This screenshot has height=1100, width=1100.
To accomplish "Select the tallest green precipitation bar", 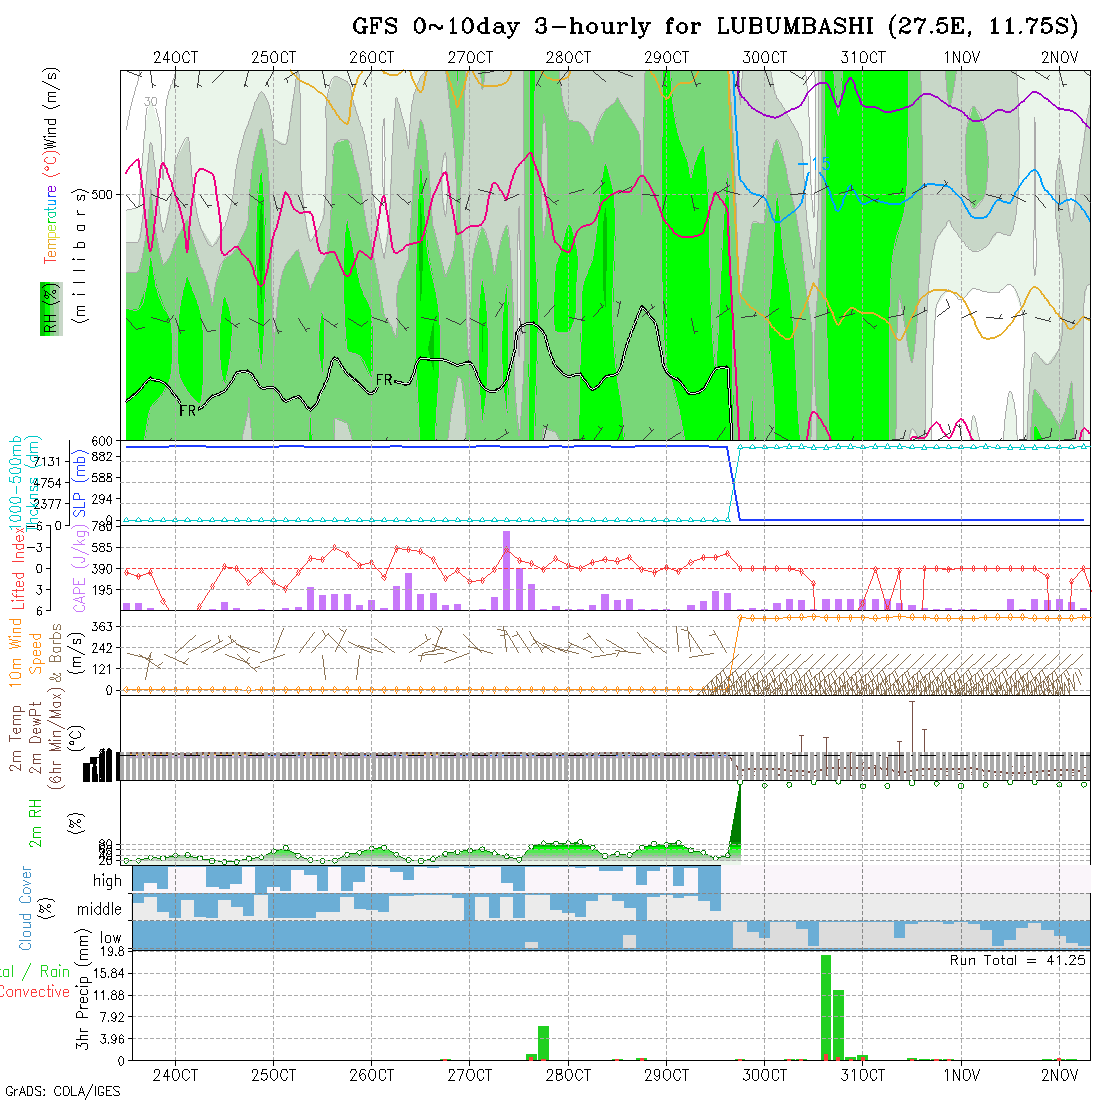I will click(826, 1006).
